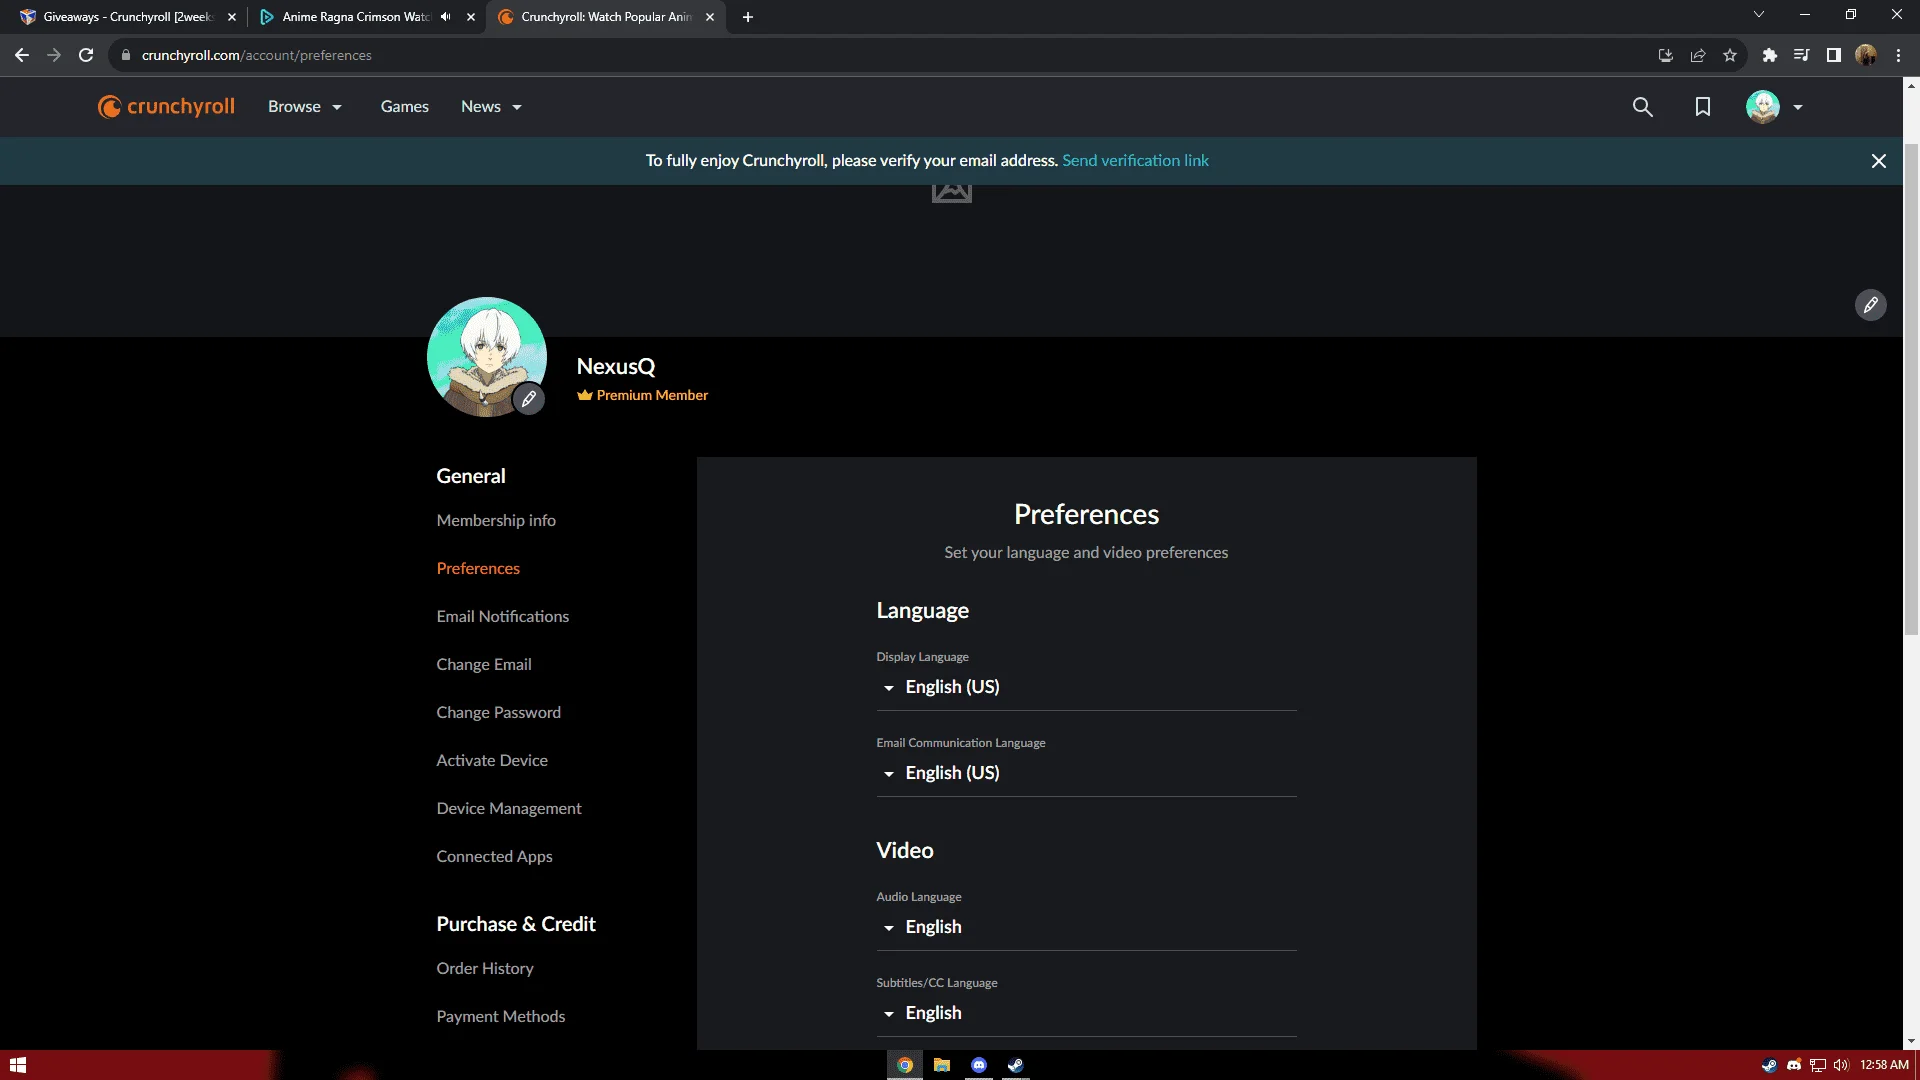This screenshot has width=1920, height=1080.
Task: Click the page vertical scrollbar thumb
Action: pyautogui.click(x=1910, y=390)
